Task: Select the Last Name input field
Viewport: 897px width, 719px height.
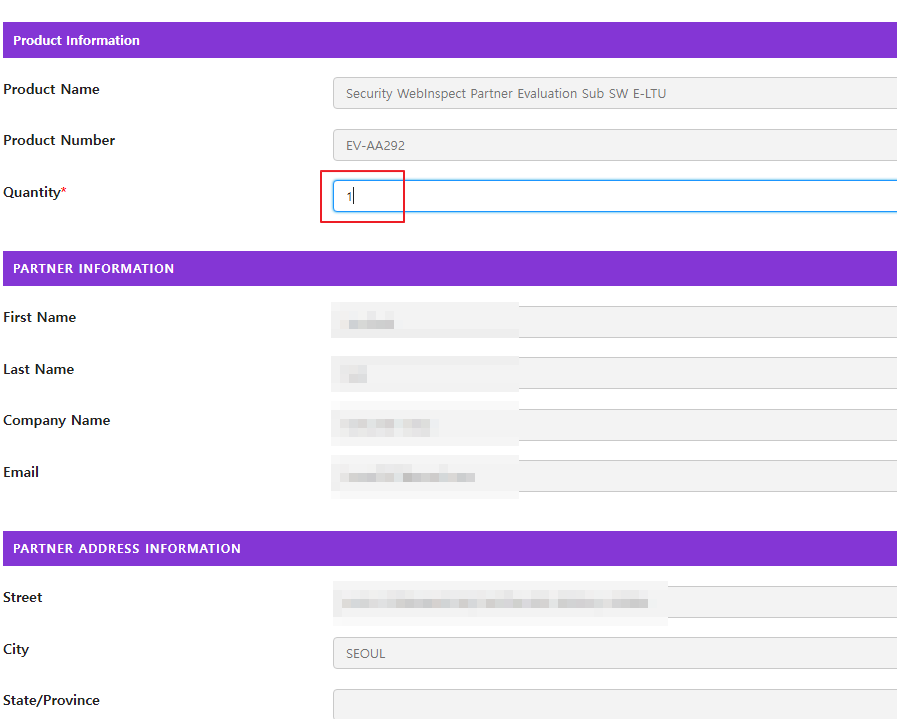Action: (615, 373)
